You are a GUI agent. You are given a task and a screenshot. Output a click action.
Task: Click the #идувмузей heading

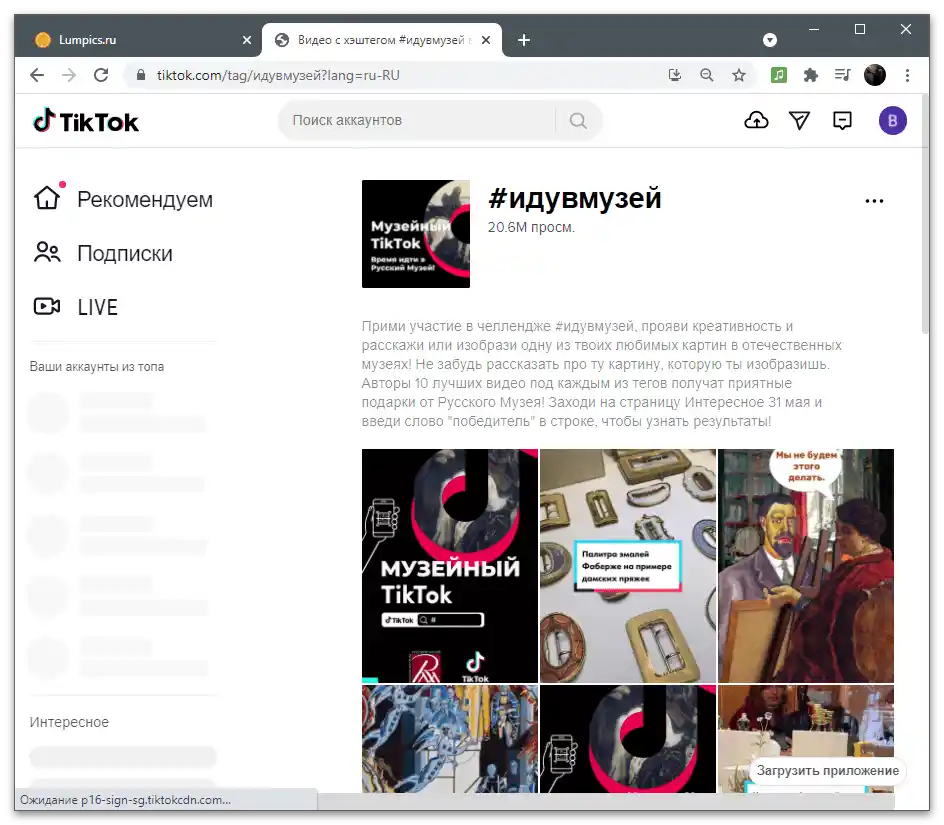click(x=574, y=198)
